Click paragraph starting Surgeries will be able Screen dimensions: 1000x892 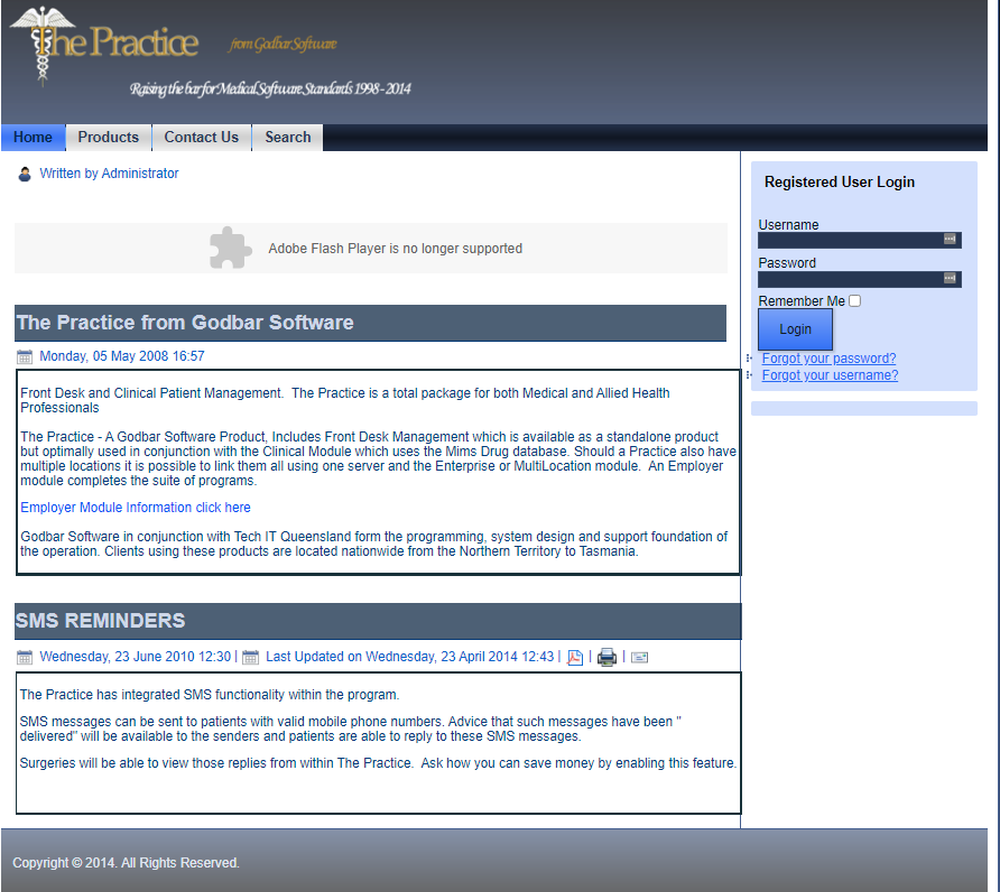[x=378, y=763]
